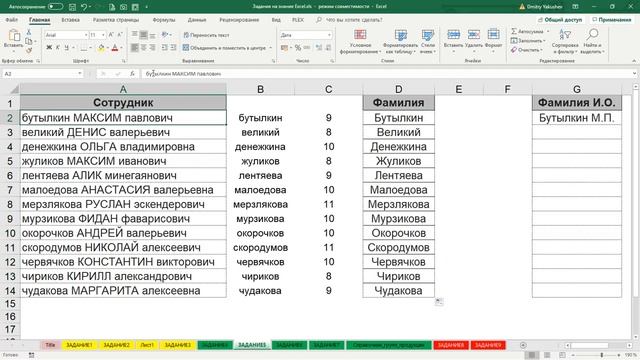Add a new sheet with plus button
The image size is (640, 360).
pos(523,345)
